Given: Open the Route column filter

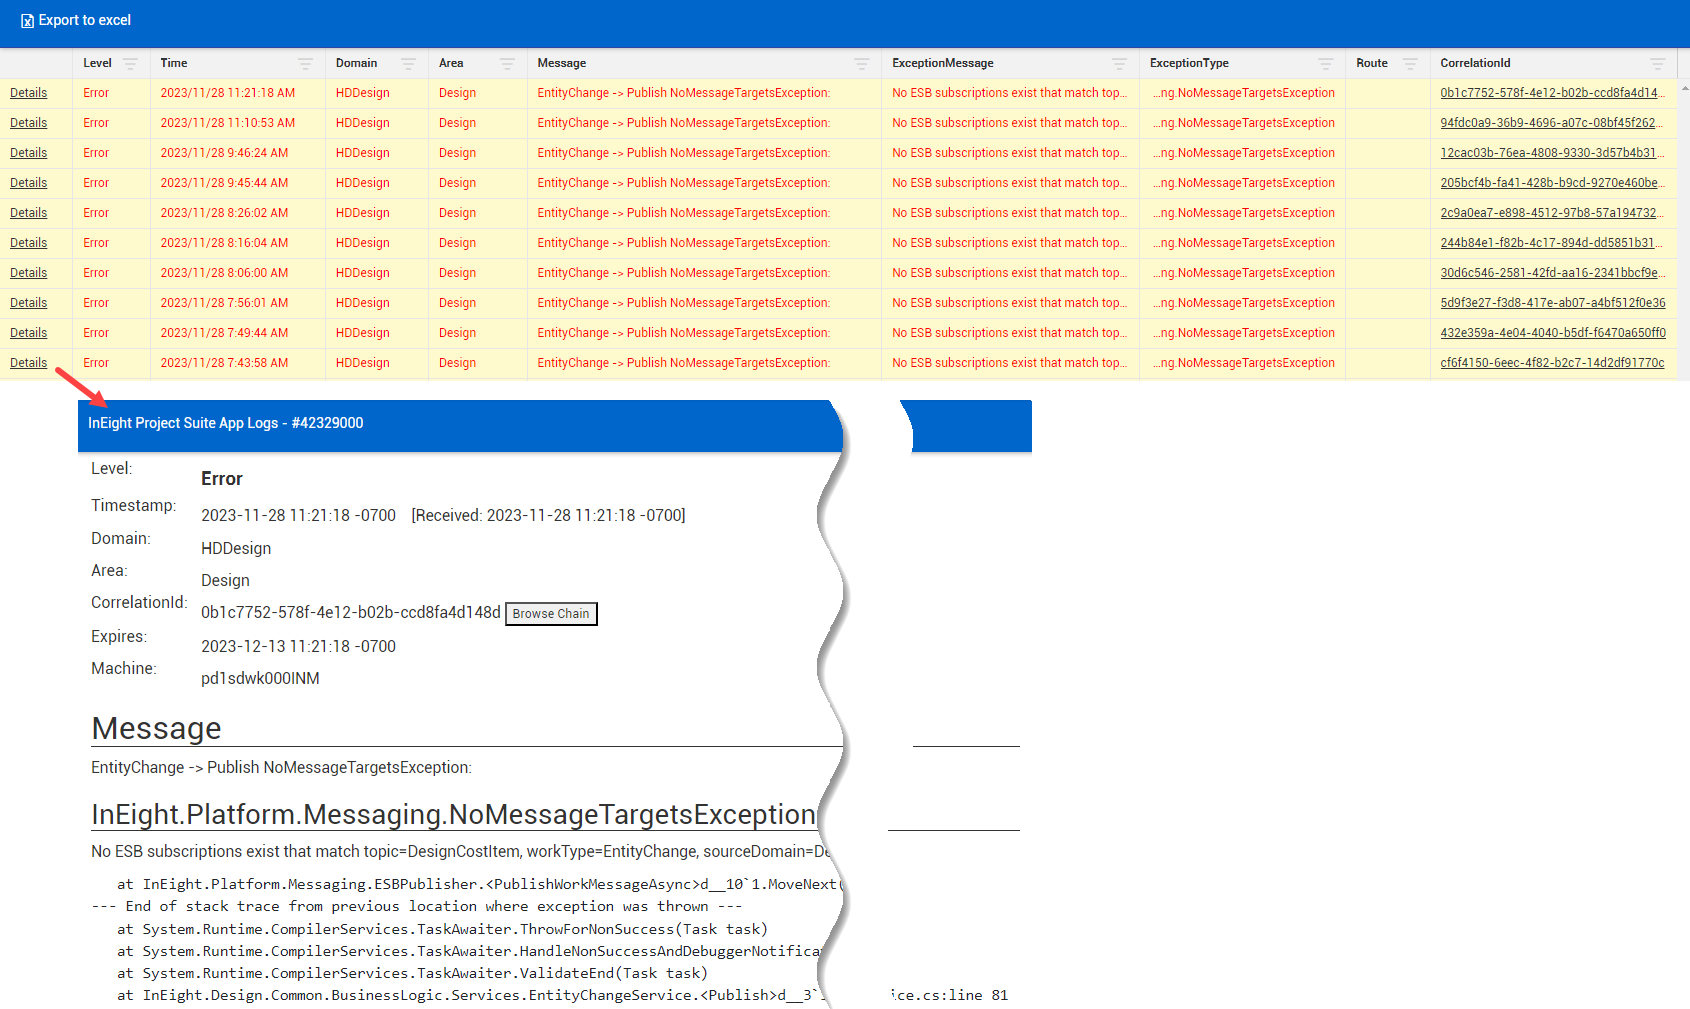Looking at the screenshot, I should click(1411, 63).
